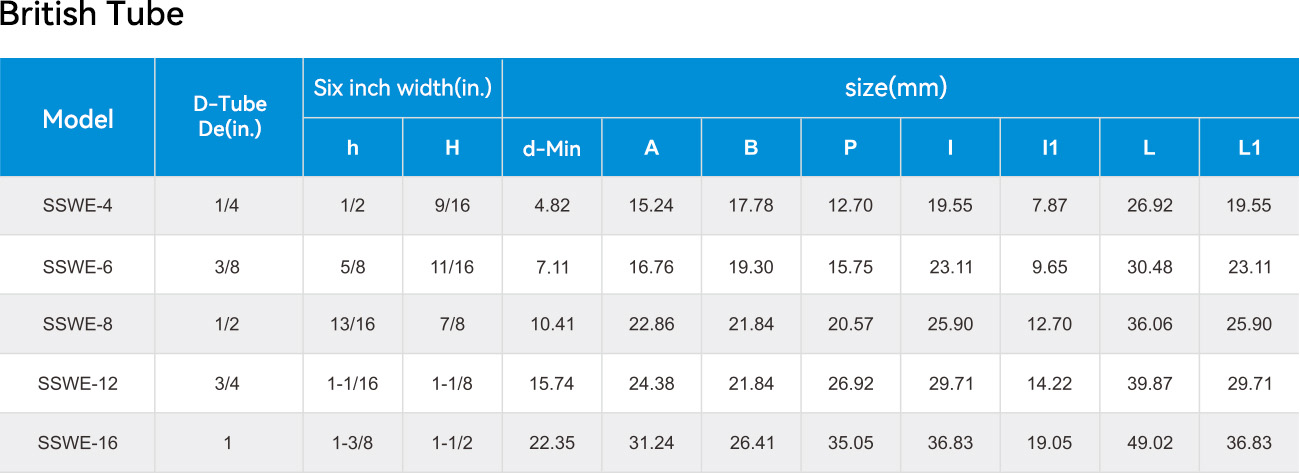Select the d-Min column header

[x=552, y=148]
